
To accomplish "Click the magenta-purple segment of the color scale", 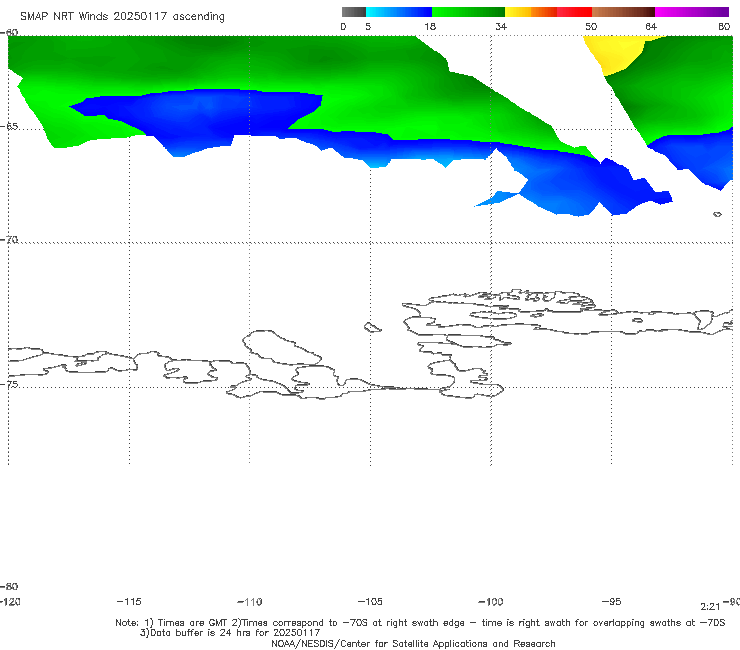I will (692, 12).
